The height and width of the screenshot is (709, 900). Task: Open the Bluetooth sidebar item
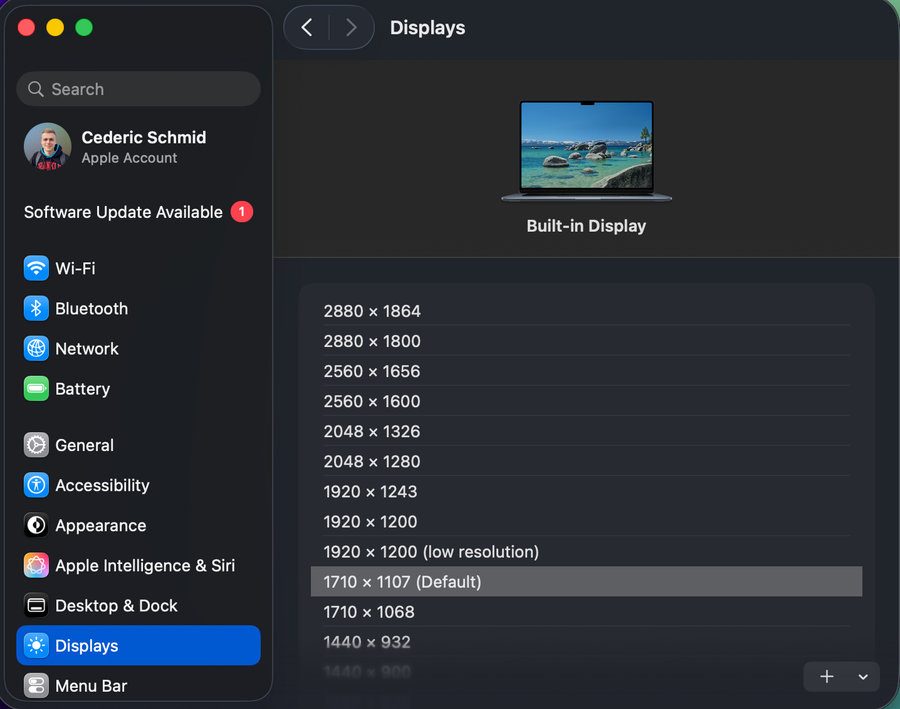point(138,308)
